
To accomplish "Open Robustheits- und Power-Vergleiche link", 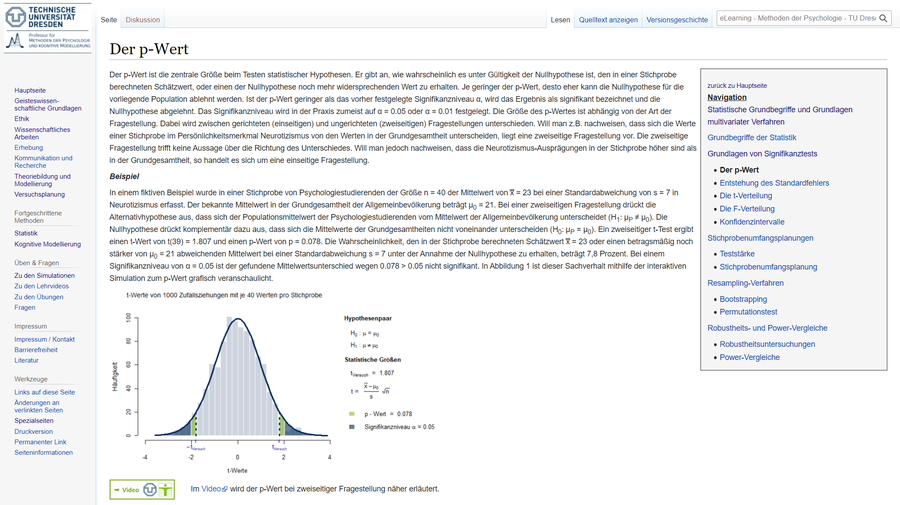I will coord(767,328).
